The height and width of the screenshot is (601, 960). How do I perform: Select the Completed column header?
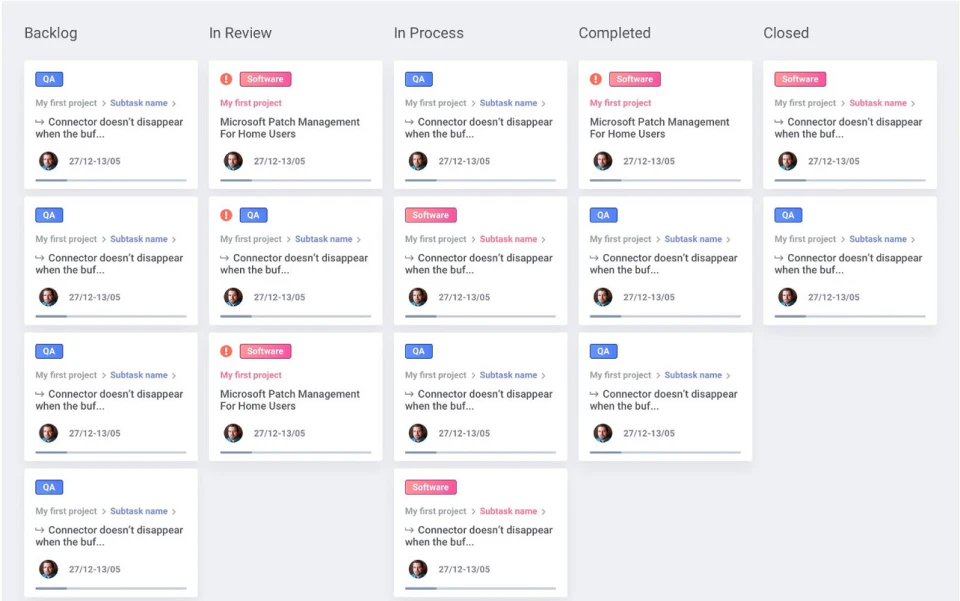(x=614, y=33)
